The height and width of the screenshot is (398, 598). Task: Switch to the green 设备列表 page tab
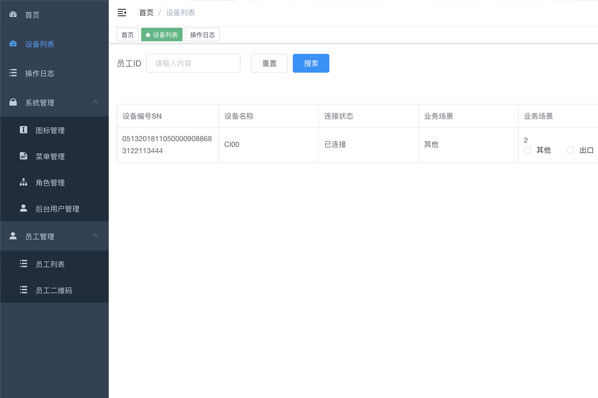(x=162, y=35)
